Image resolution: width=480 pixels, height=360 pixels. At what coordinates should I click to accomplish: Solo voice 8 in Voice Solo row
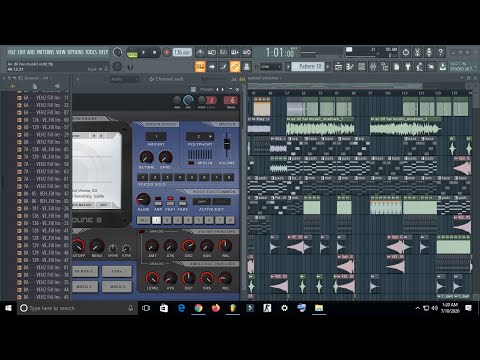coord(229,177)
